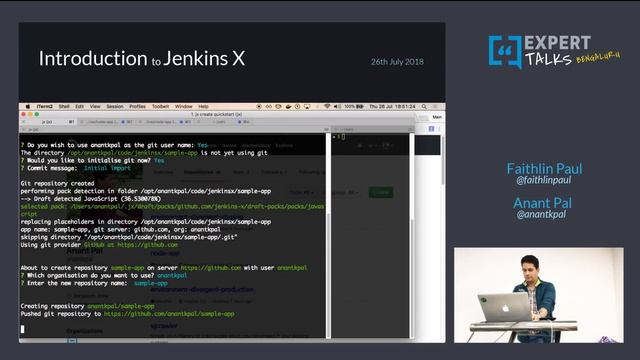Click the AirPlay display icon in menu bar
Image resolution: width=640 pixels, height=360 pixels.
[307, 107]
